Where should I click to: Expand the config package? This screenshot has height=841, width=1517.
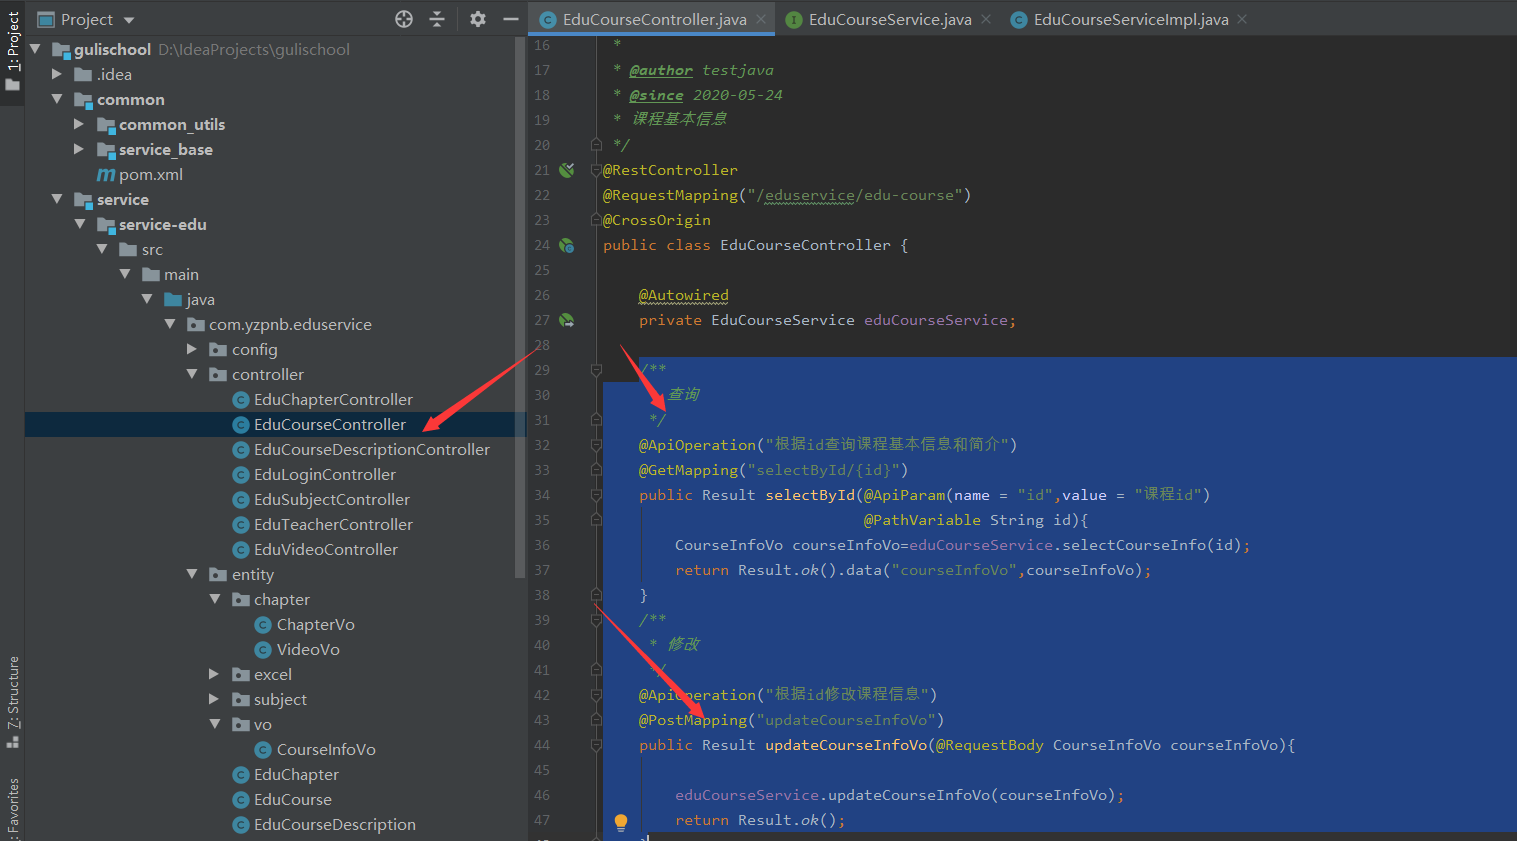point(192,349)
